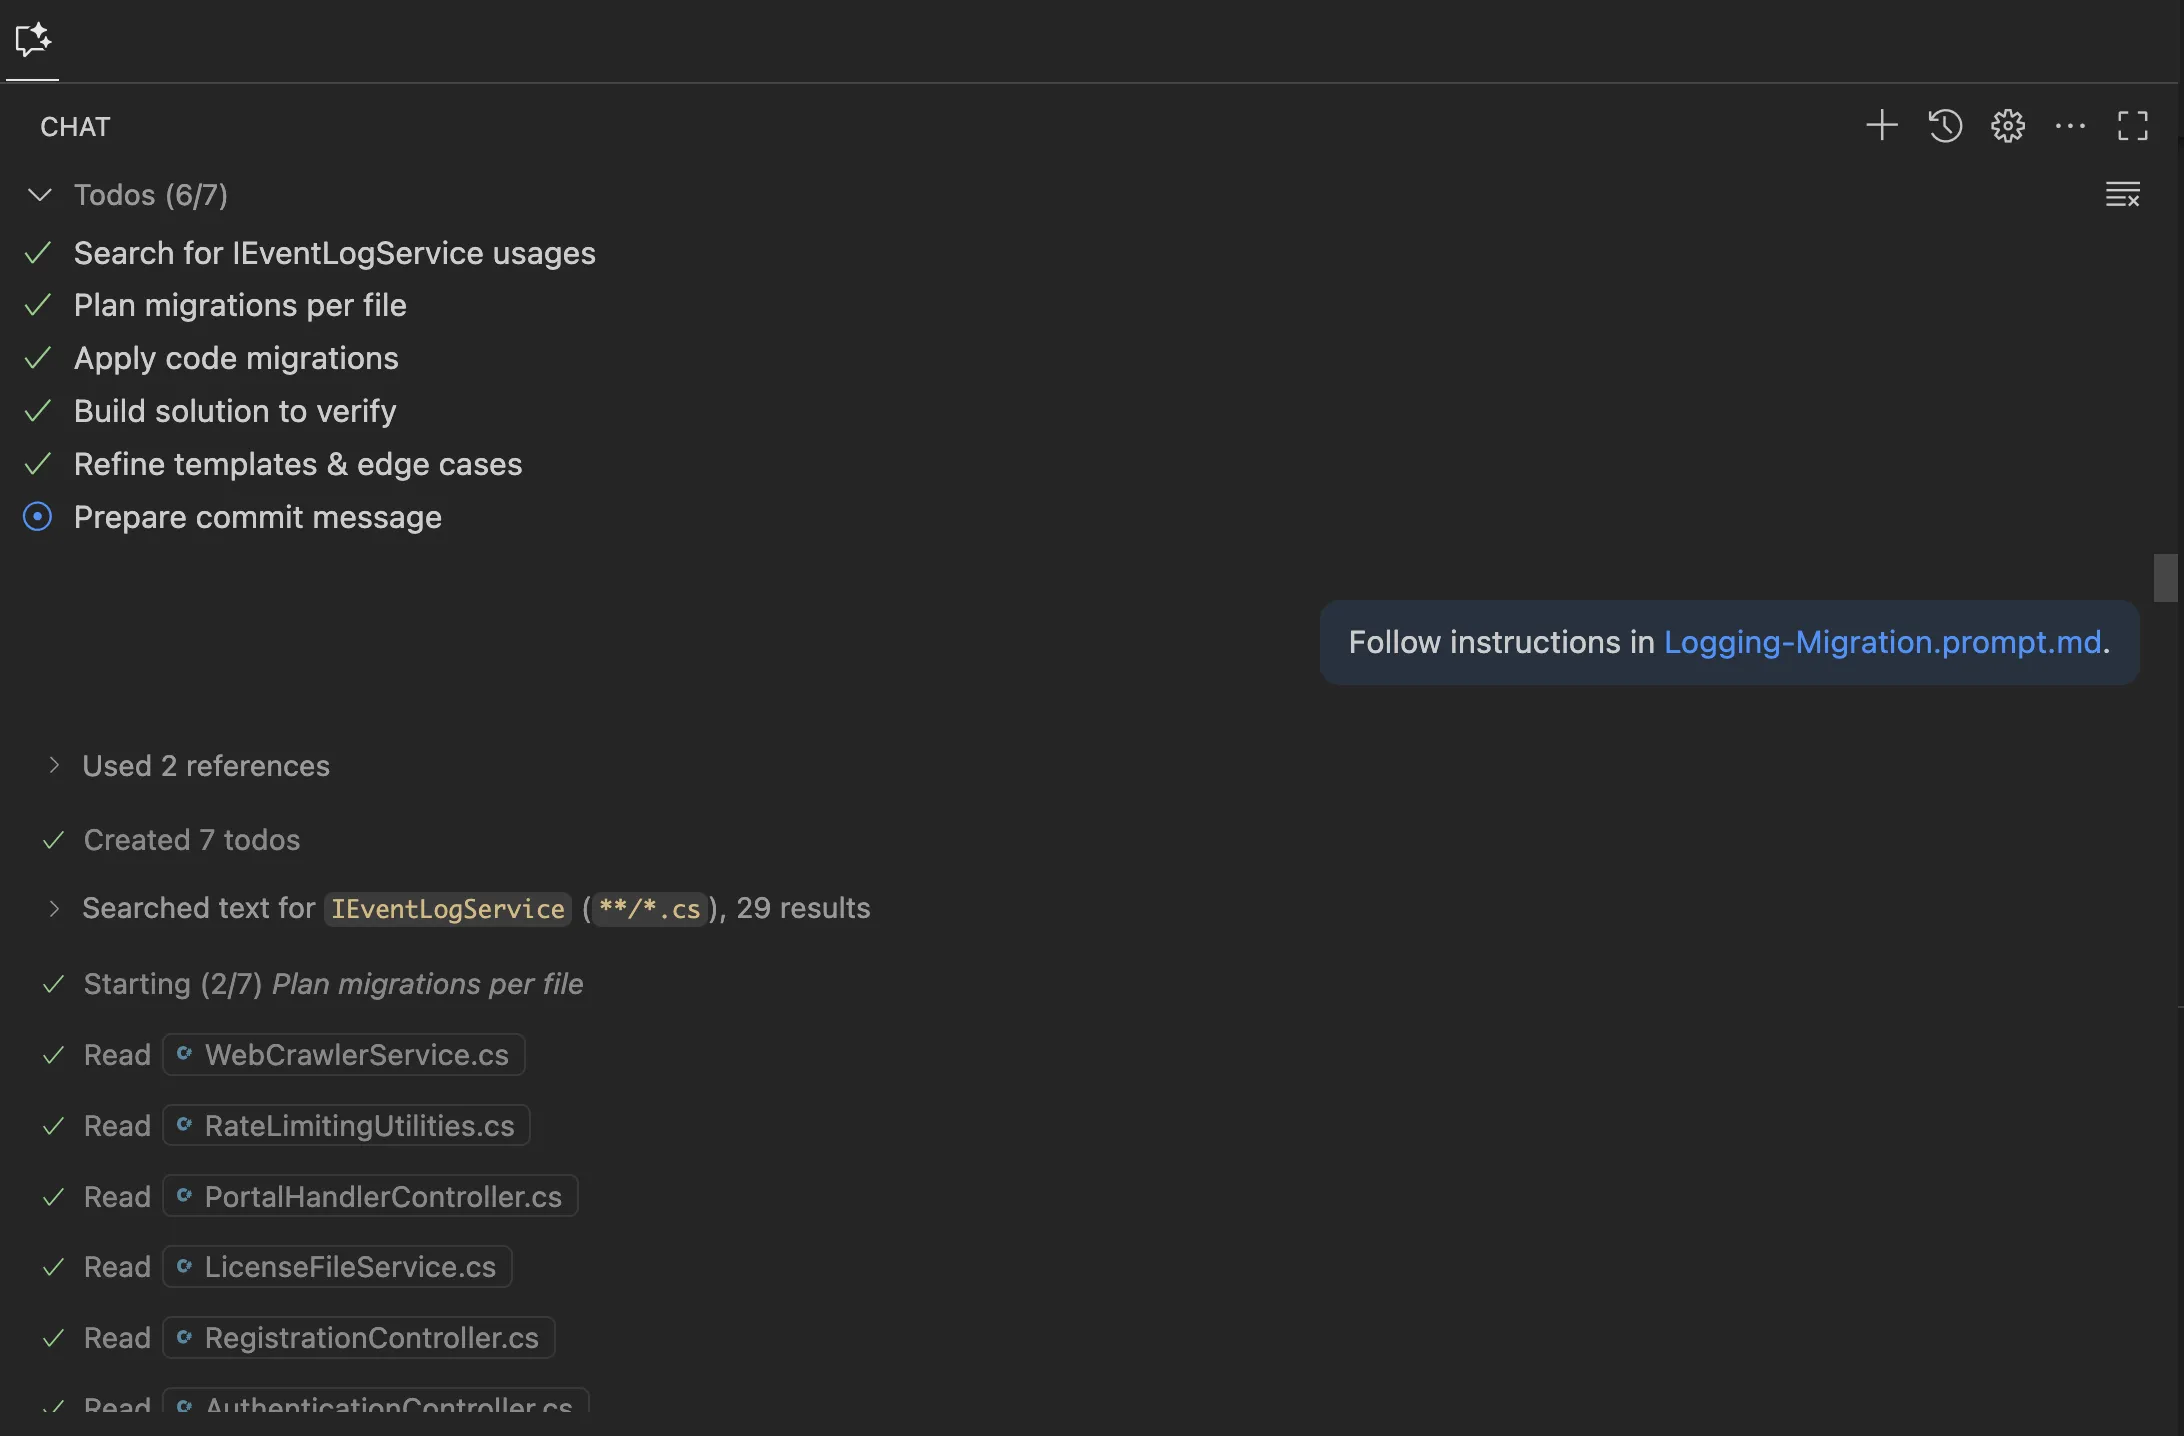Open a new chat session
The width and height of the screenshot is (2184, 1436).
coord(1881,126)
